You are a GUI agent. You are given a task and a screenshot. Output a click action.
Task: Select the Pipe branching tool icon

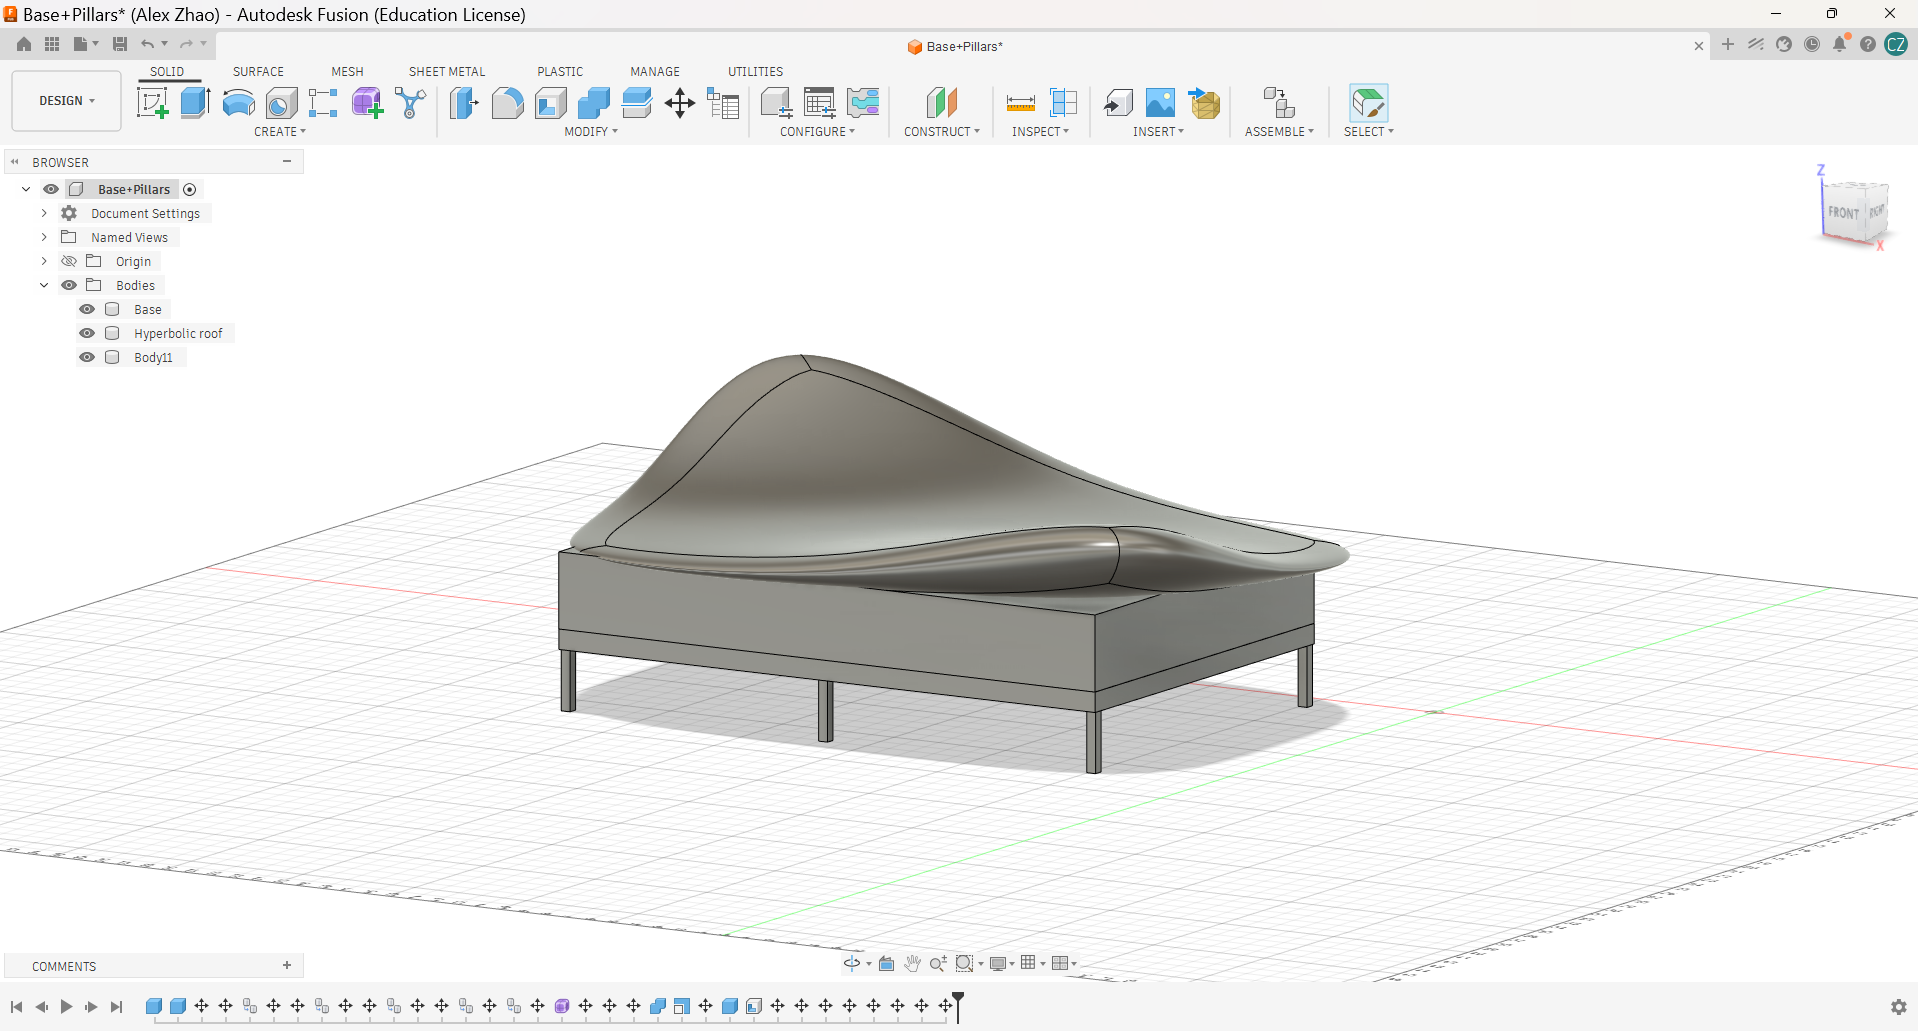(410, 103)
